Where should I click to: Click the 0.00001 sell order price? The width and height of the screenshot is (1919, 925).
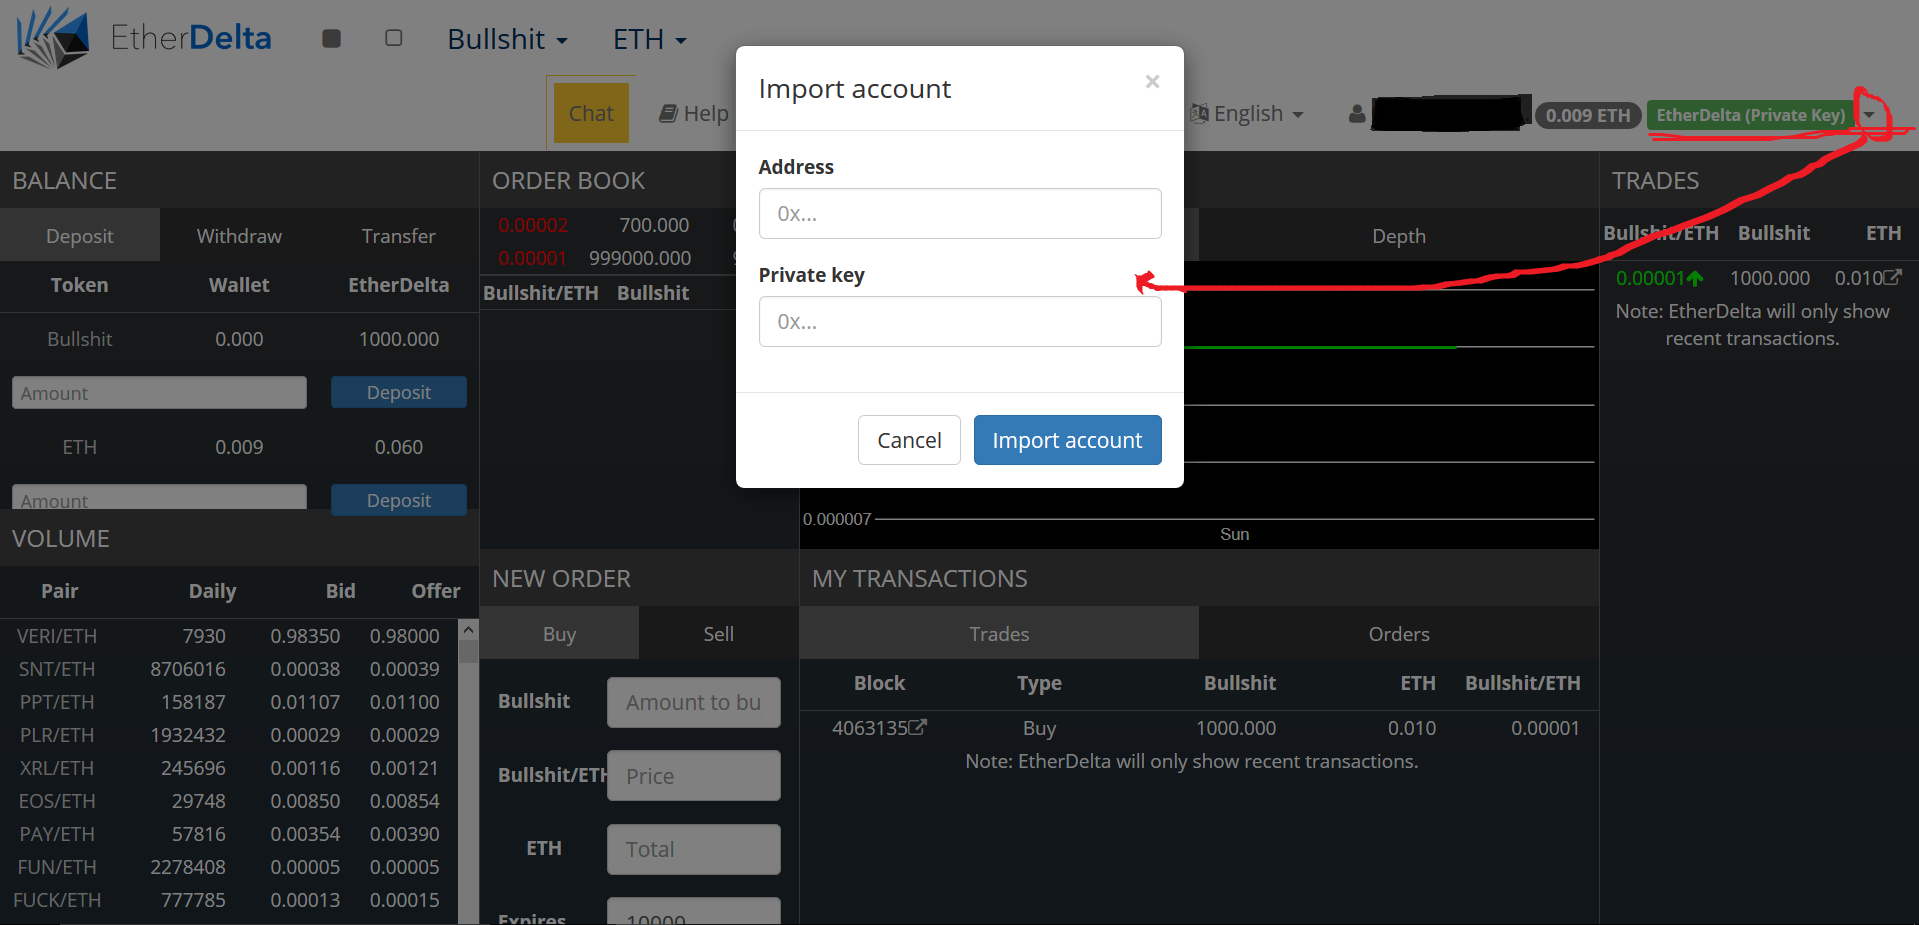533,258
